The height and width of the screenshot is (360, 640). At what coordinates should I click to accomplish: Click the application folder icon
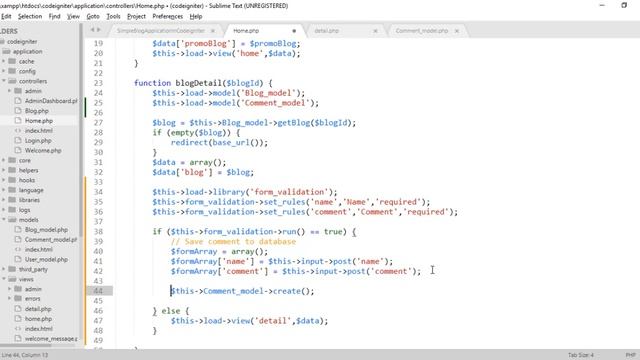[x=6, y=51]
